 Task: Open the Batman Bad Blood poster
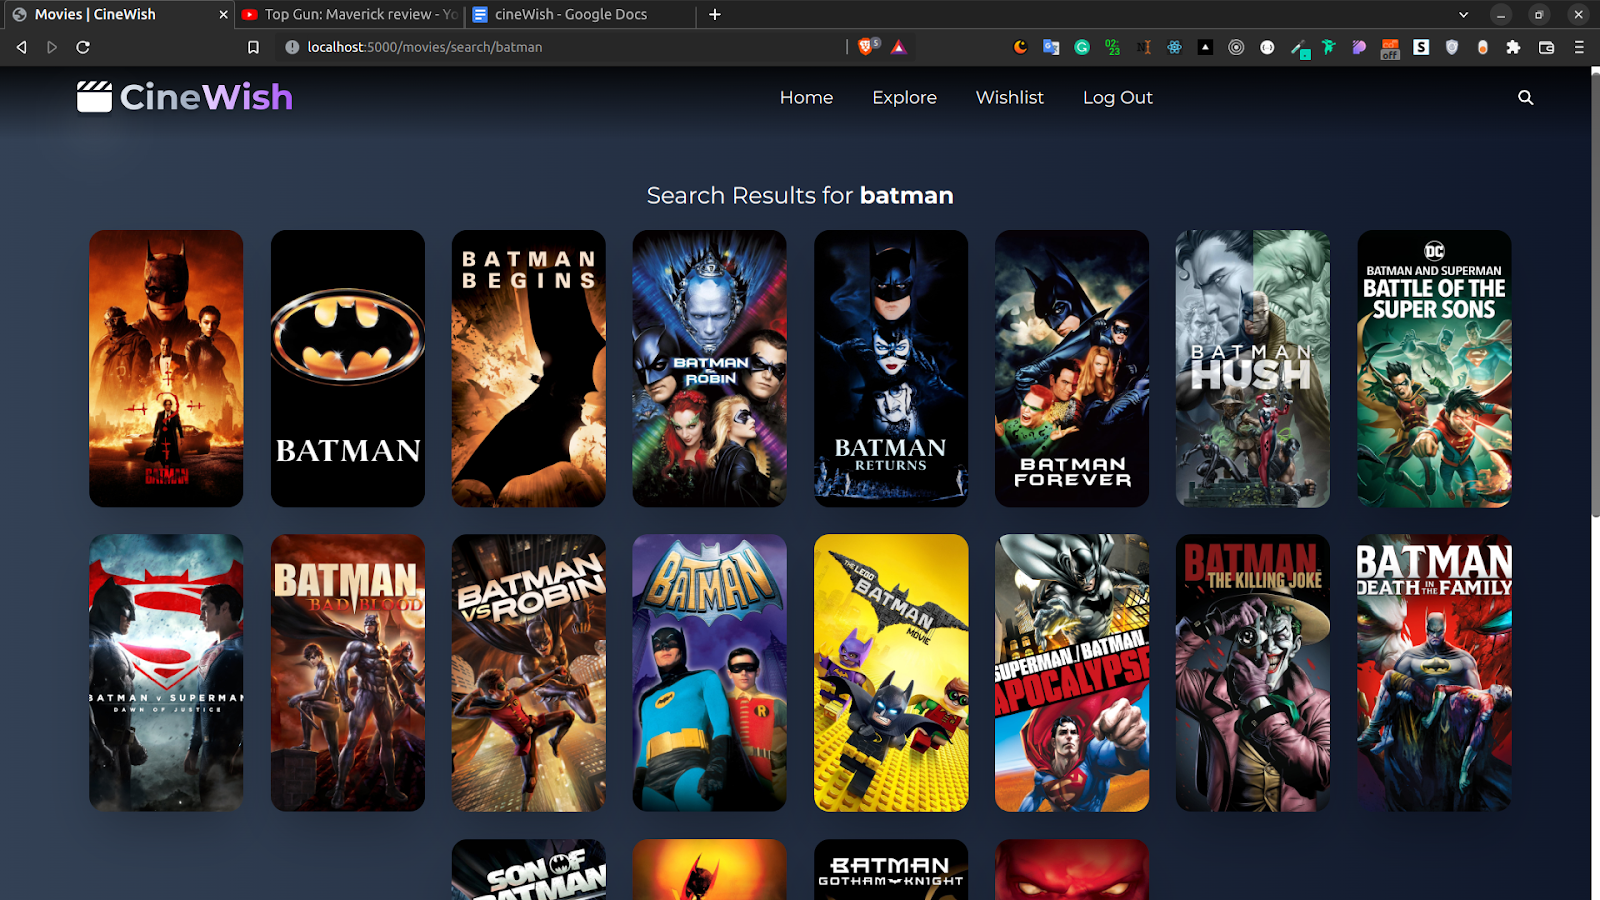click(x=348, y=673)
